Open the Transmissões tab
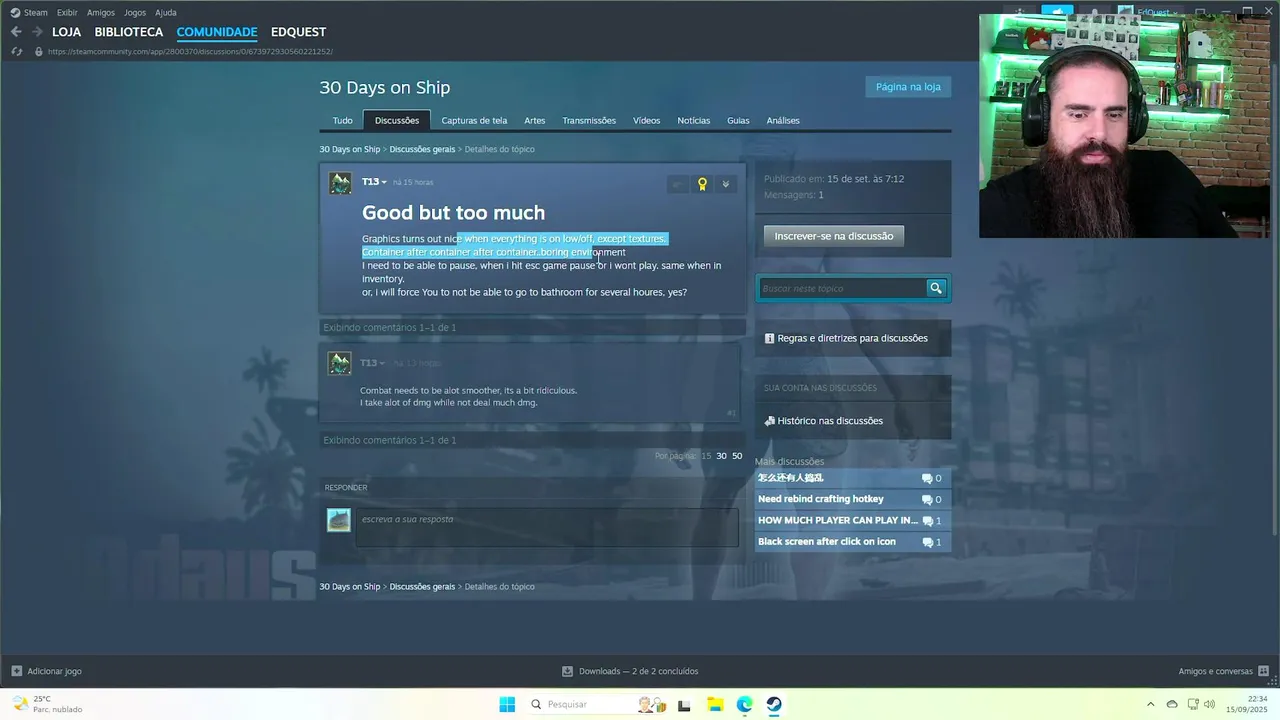The image size is (1280, 720). pyautogui.click(x=589, y=120)
